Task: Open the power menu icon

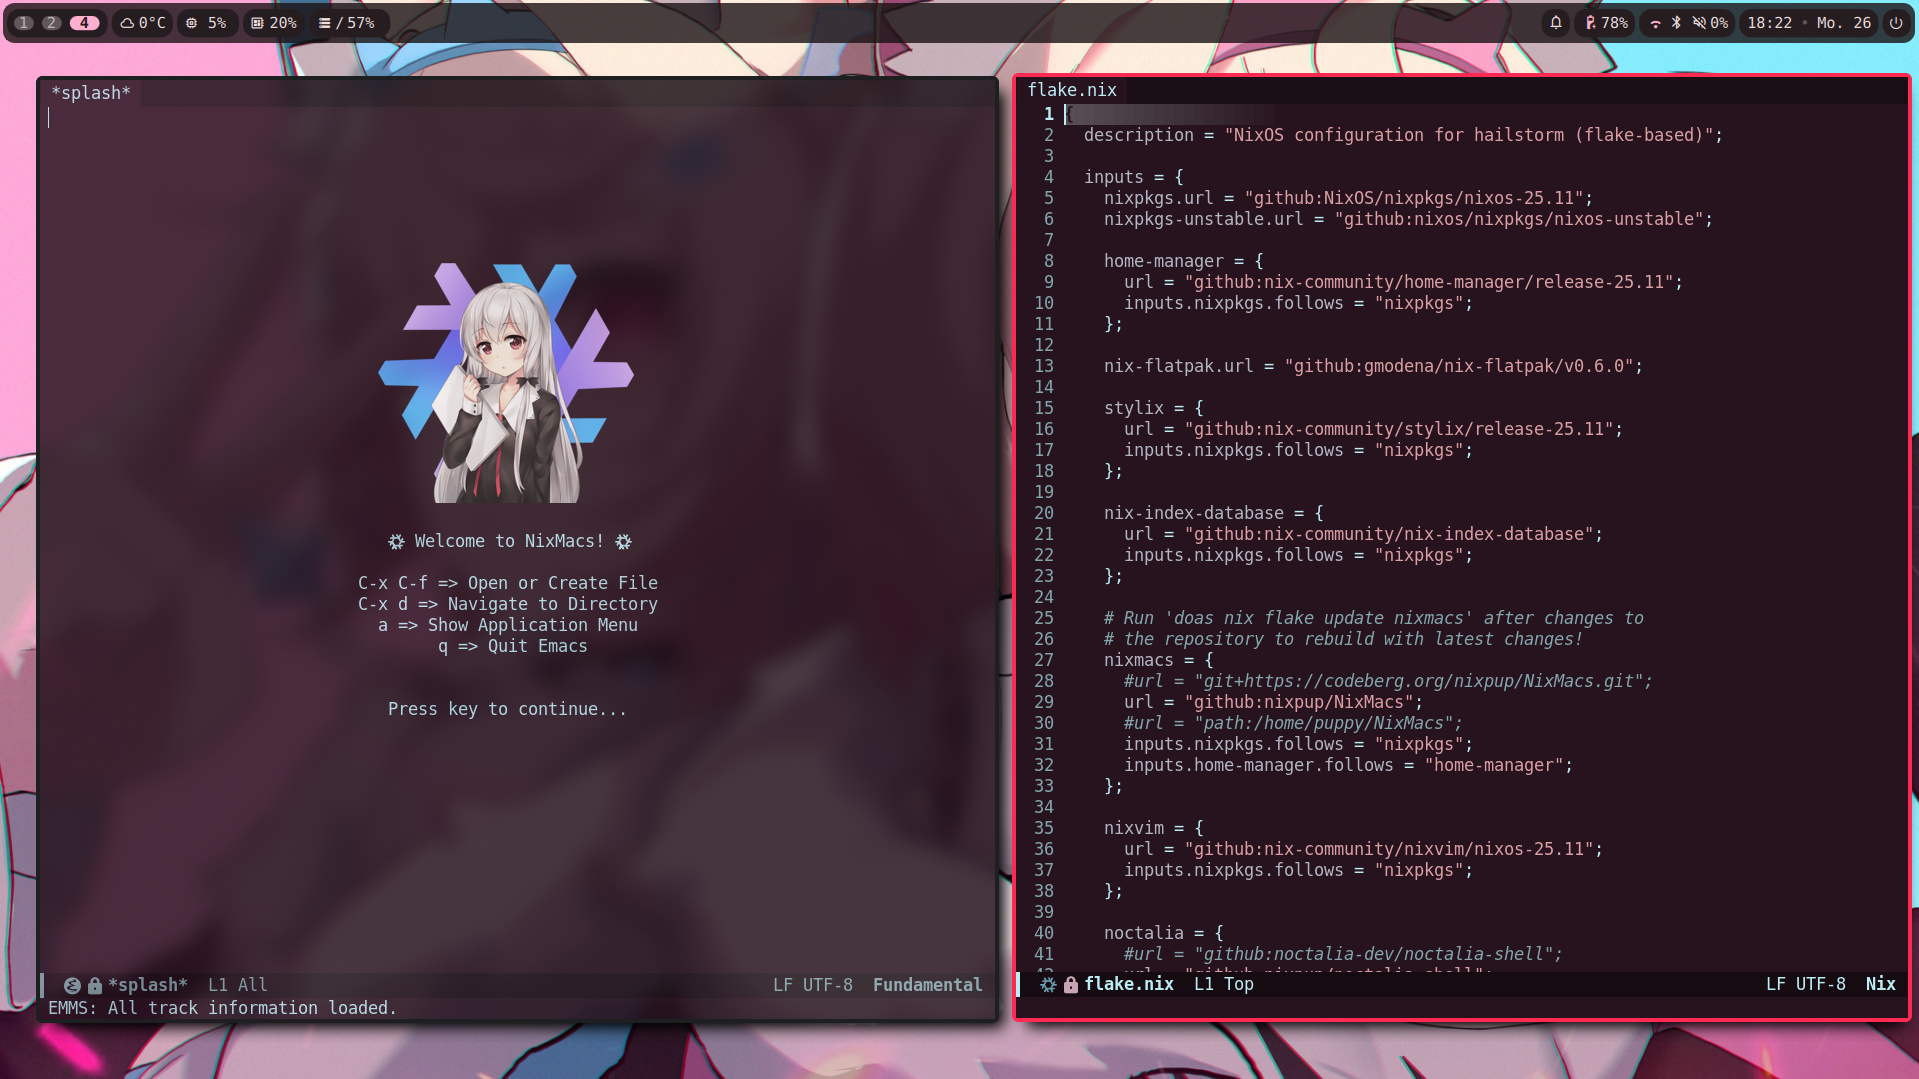Action: point(1896,22)
